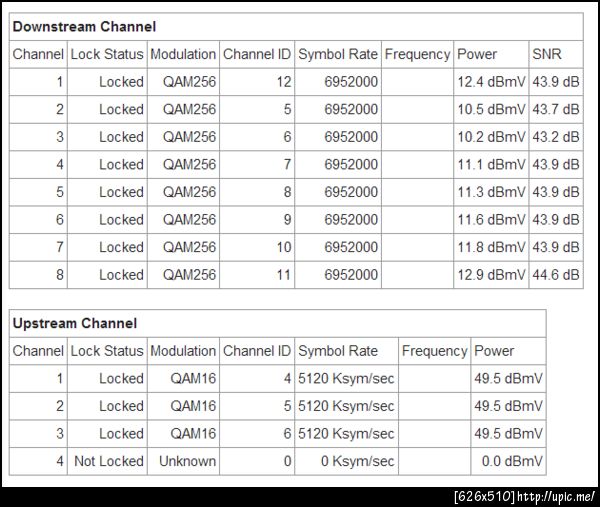Click the Upstream Symbol Rate header
The width and height of the screenshot is (600, 507).
338,351
